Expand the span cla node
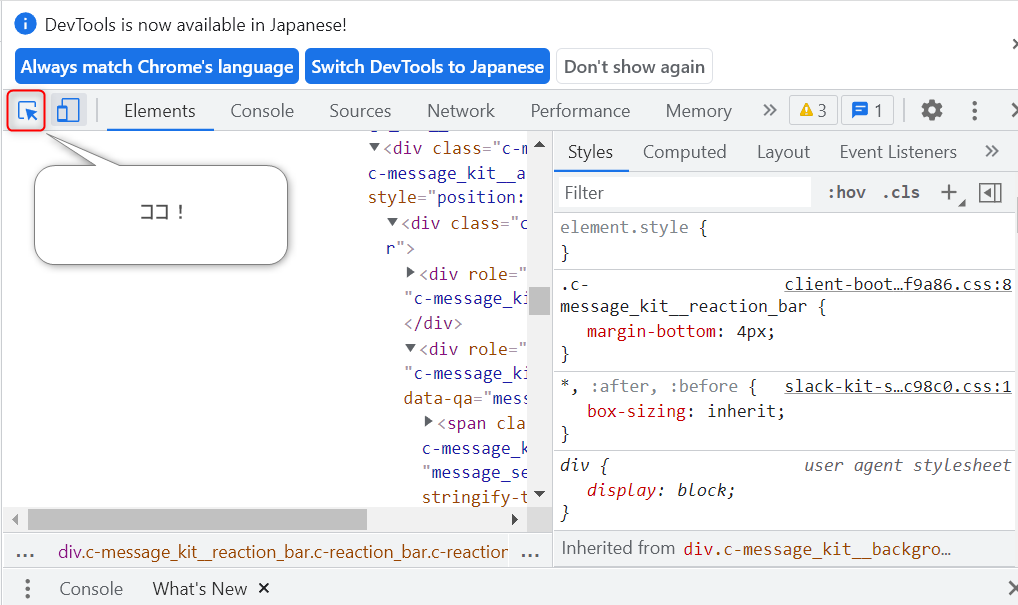Image resolution: width=1018 pixels, height=605 pixels. point(428,422)
